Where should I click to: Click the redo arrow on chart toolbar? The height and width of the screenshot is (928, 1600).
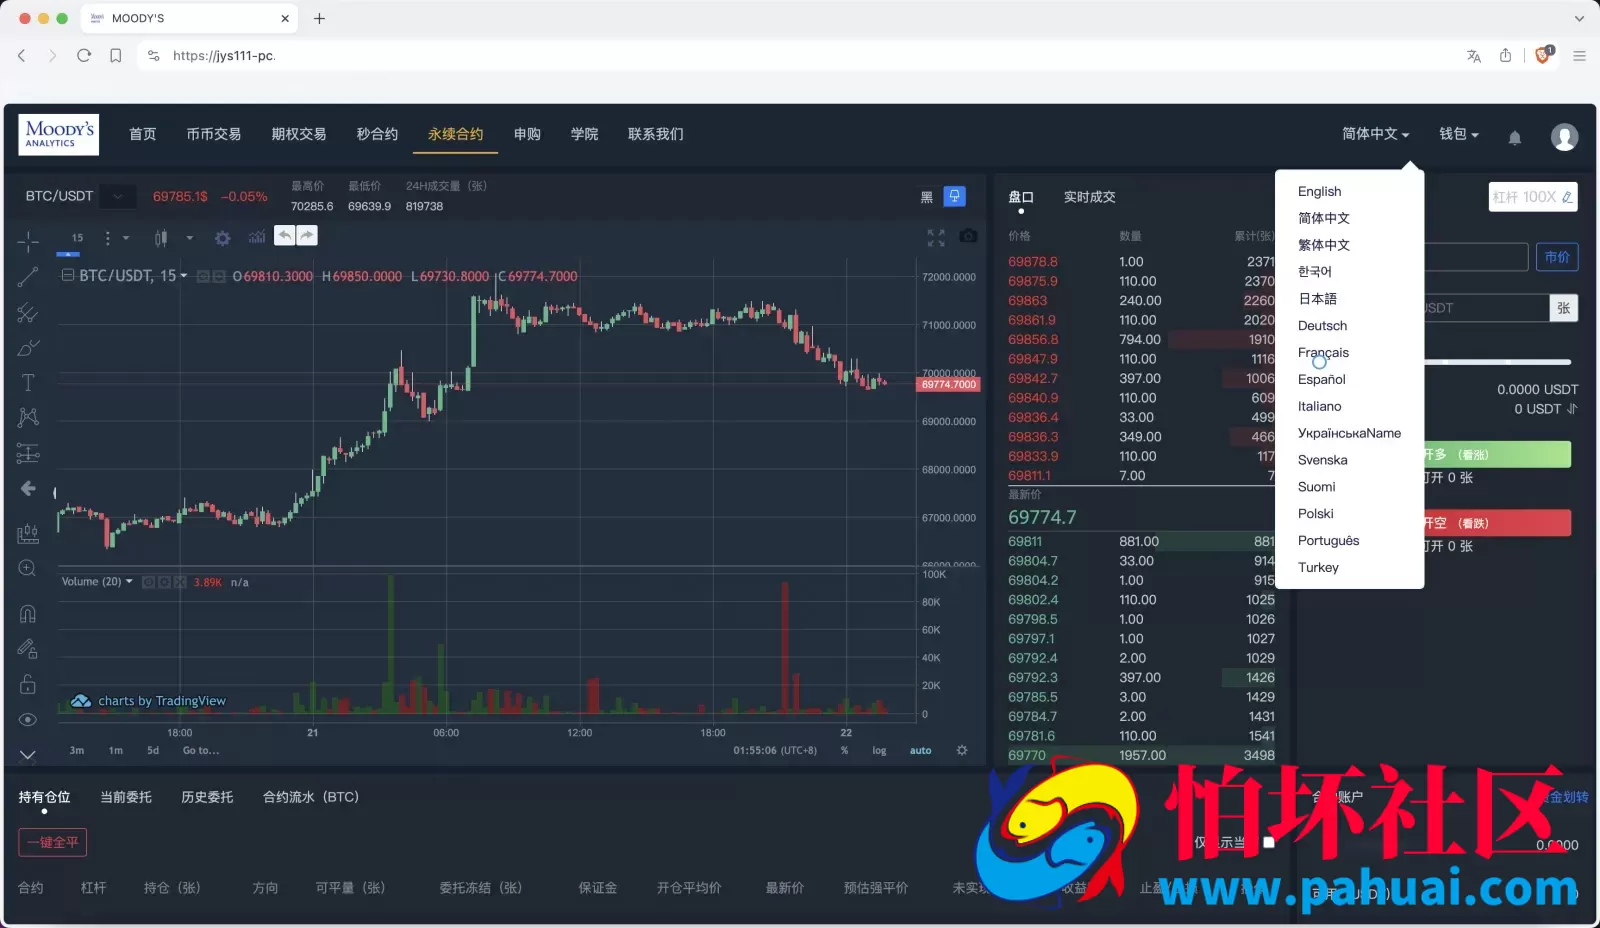tap(307, 236)
